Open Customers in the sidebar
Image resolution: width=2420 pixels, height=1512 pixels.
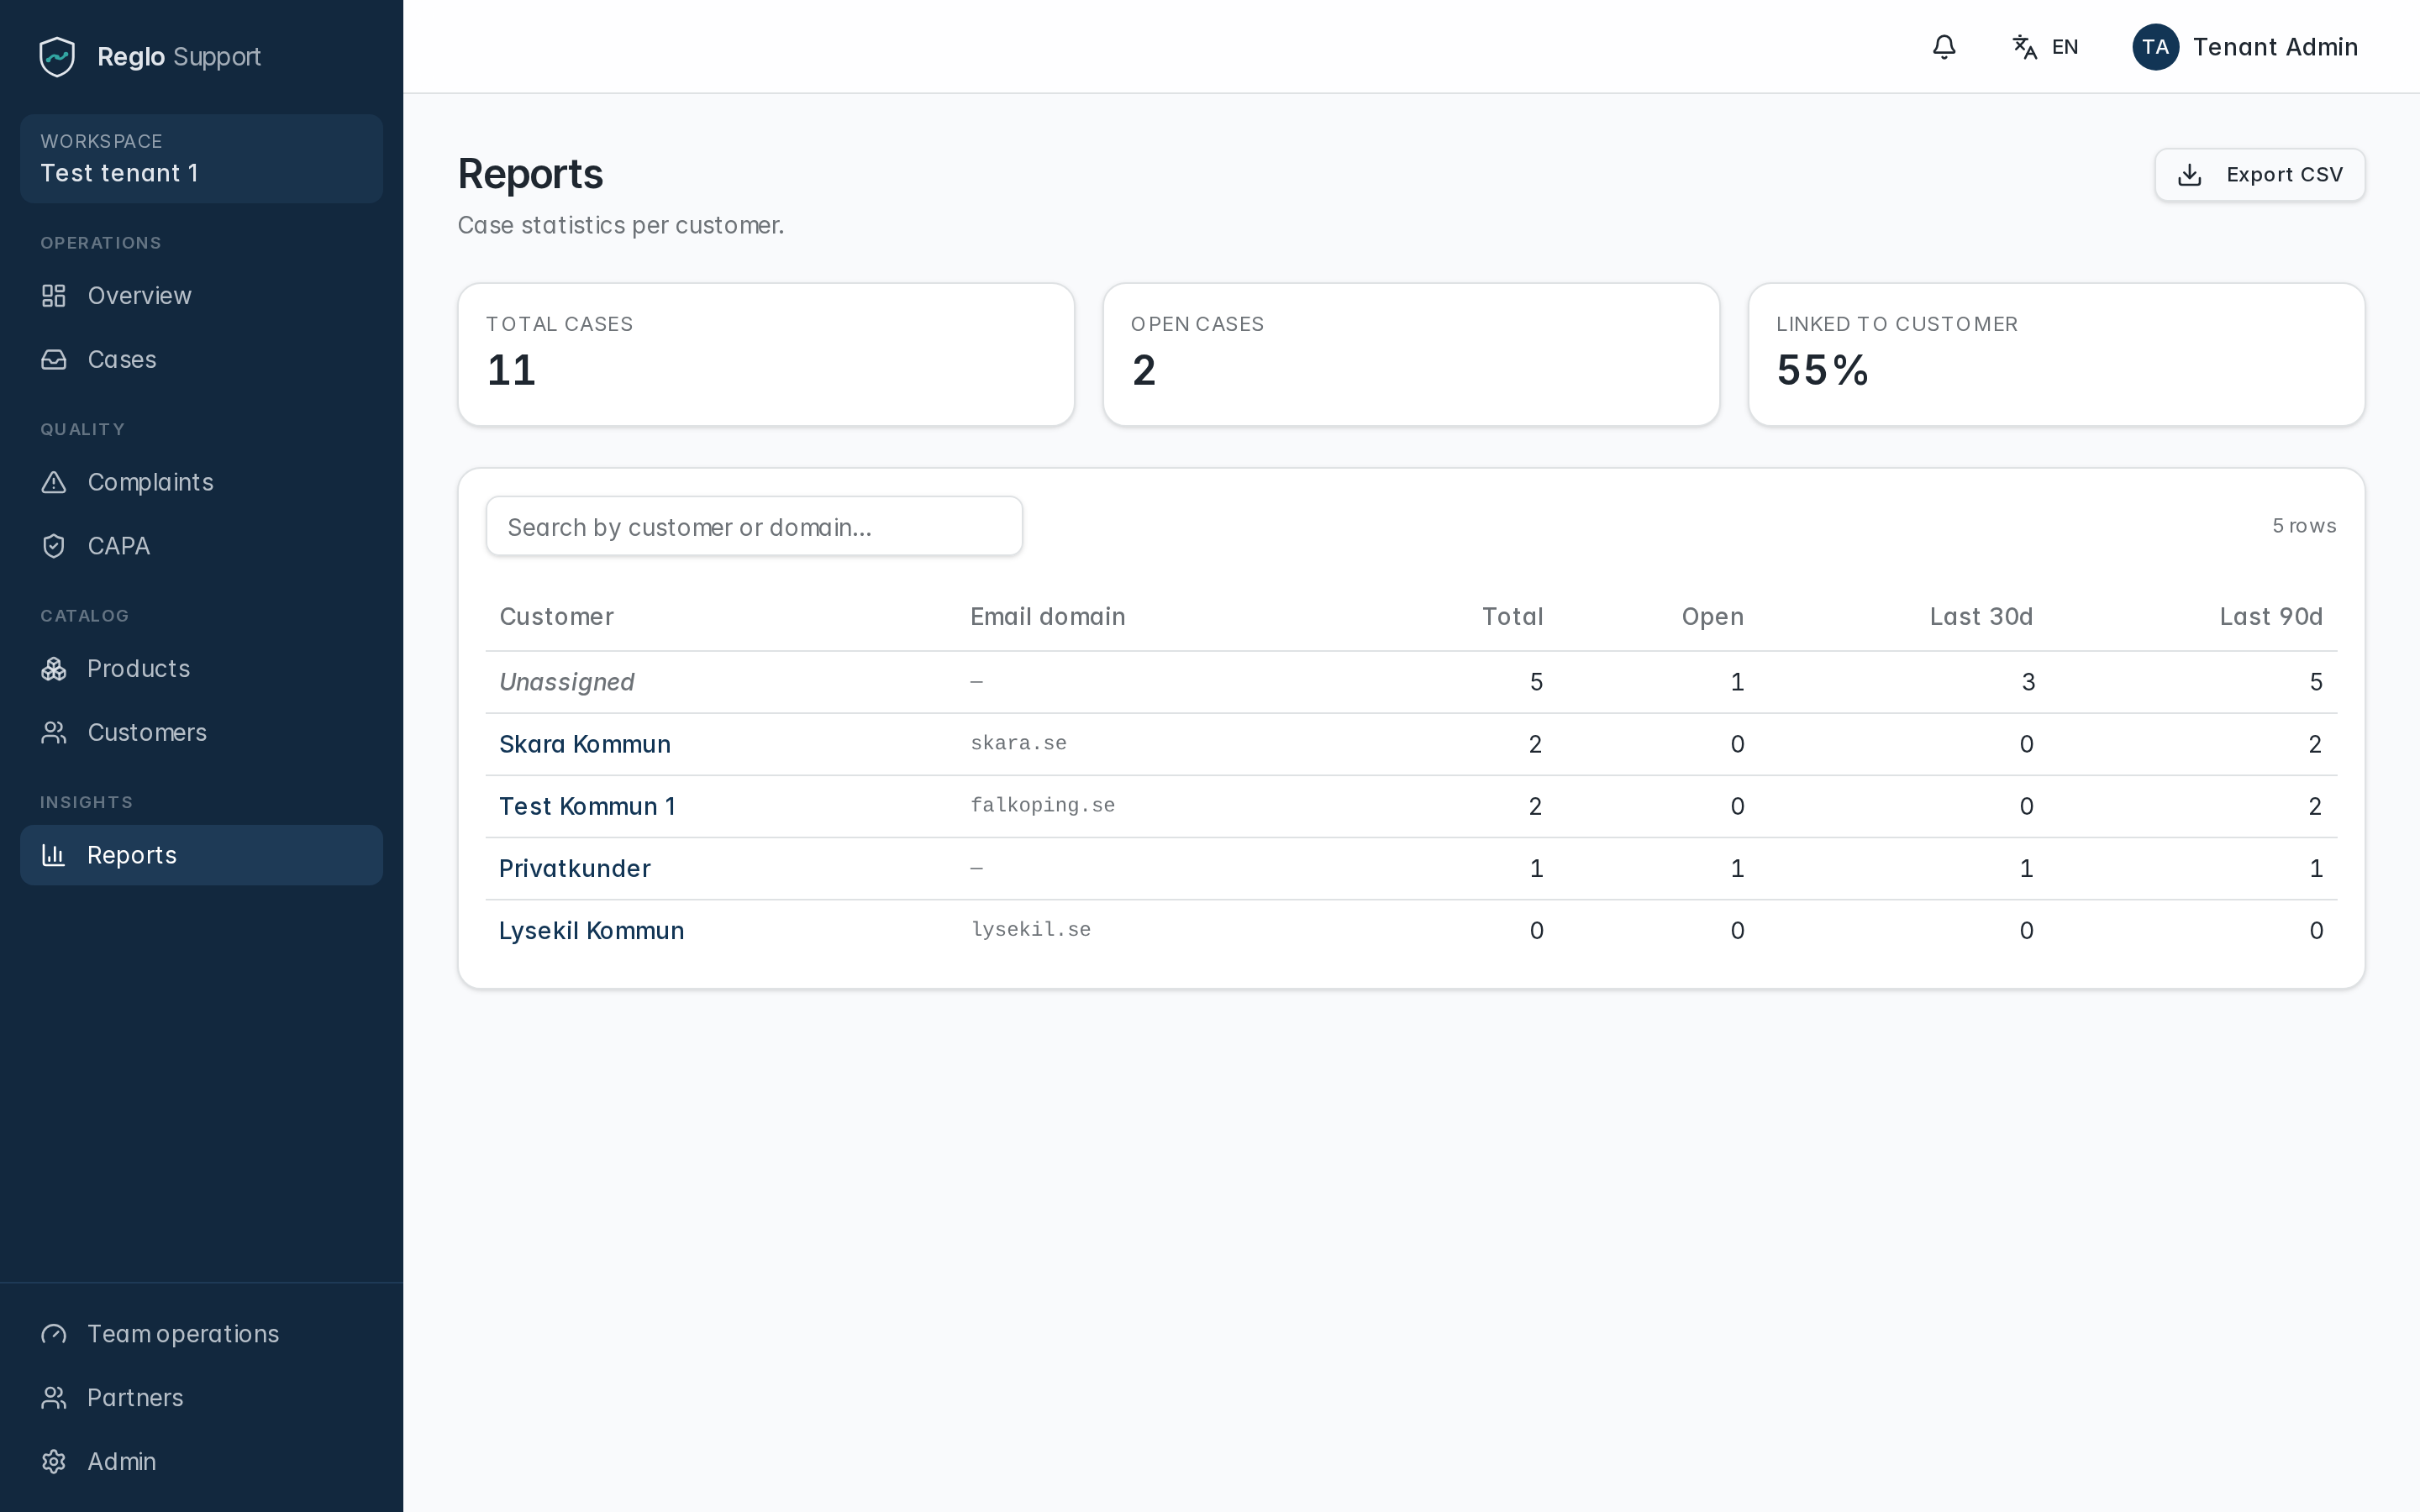201,733
